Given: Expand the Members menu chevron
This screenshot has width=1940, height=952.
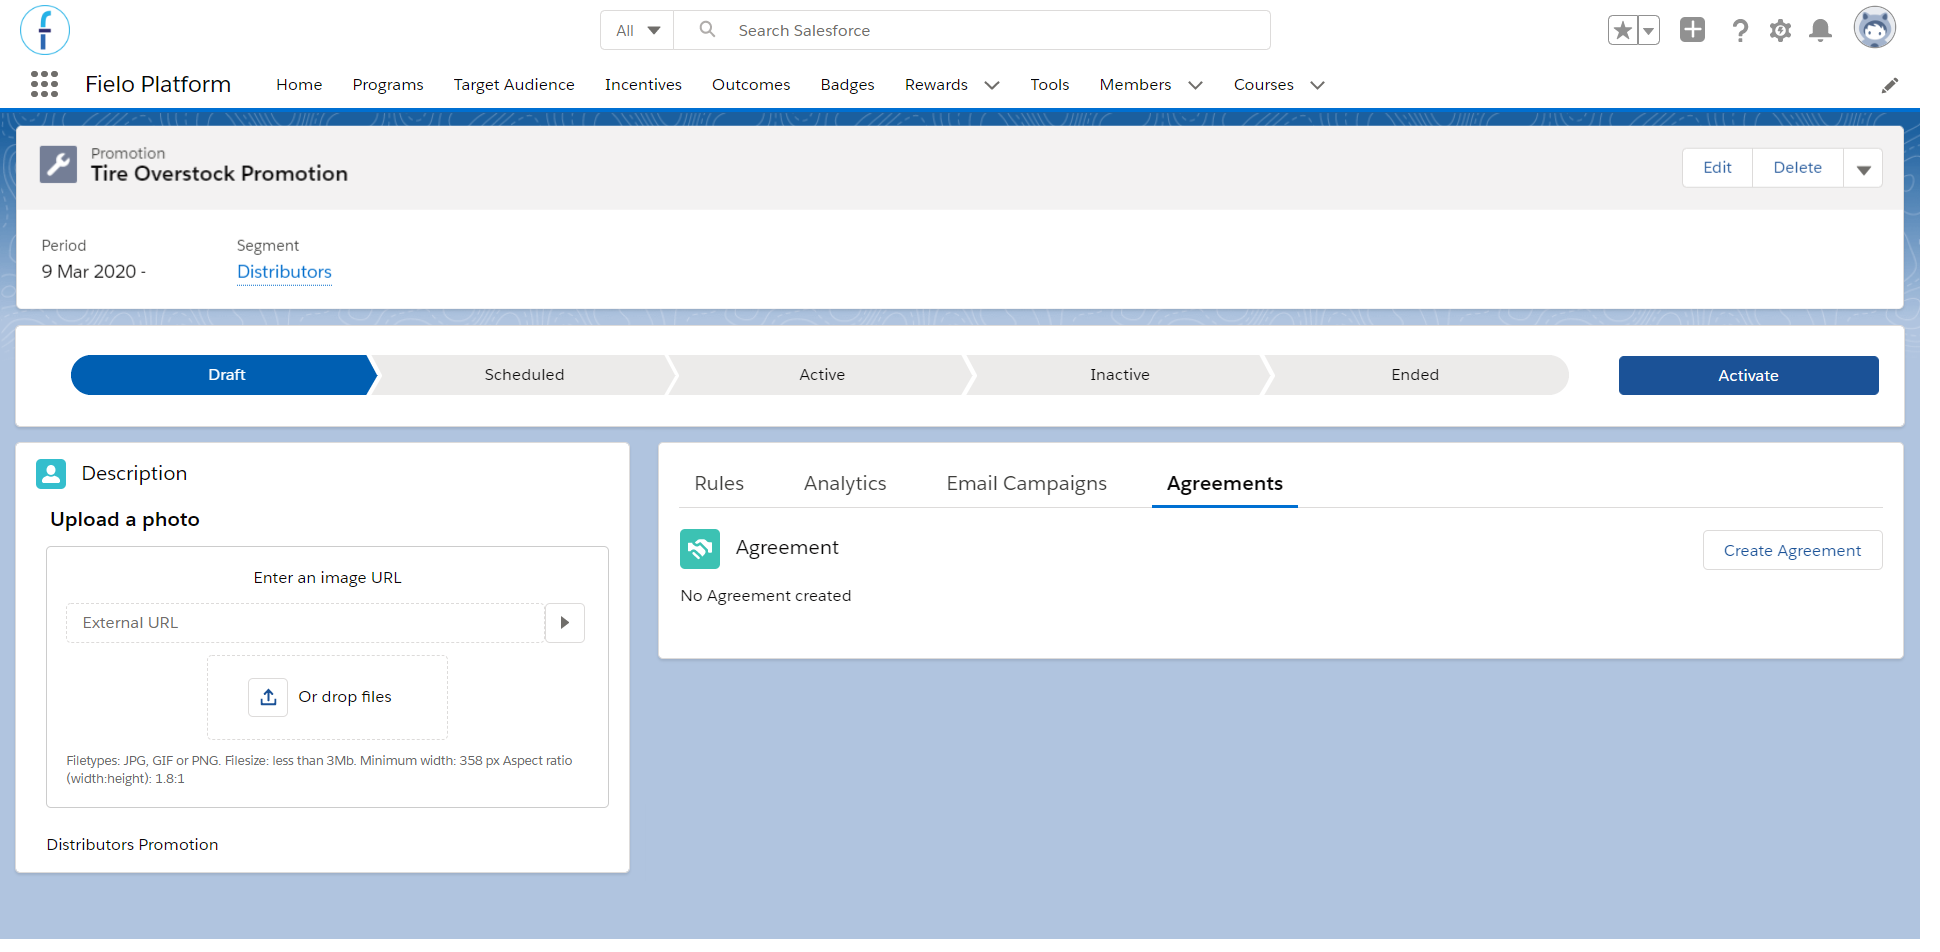Looking at the screenshot, I should point(1195,85).
